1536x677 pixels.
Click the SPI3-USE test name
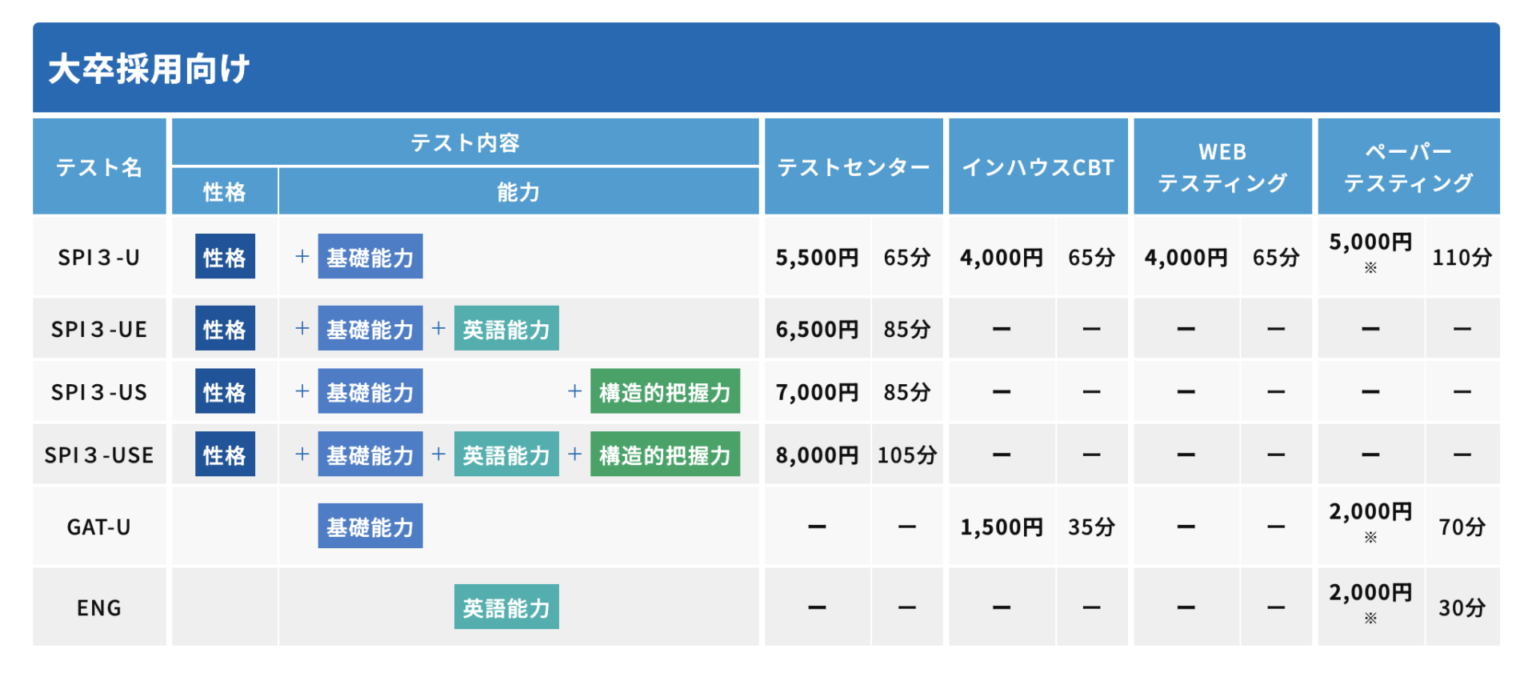pos(99,455)
